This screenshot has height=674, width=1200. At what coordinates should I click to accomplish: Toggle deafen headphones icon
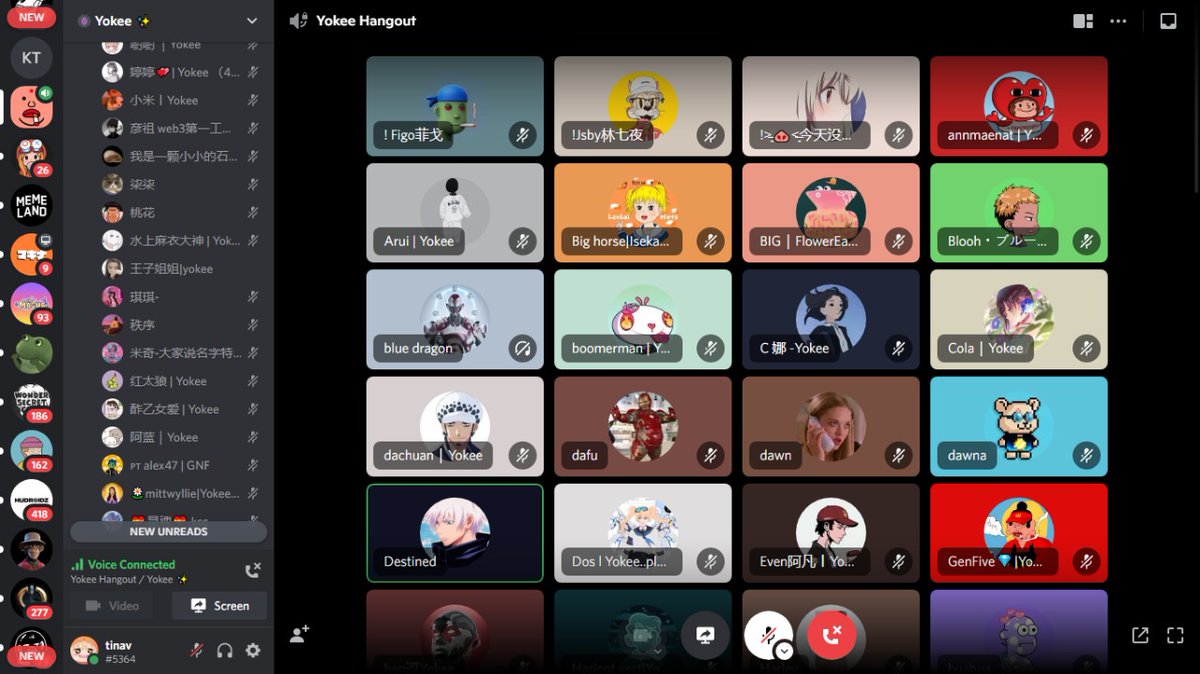(225, 650)
